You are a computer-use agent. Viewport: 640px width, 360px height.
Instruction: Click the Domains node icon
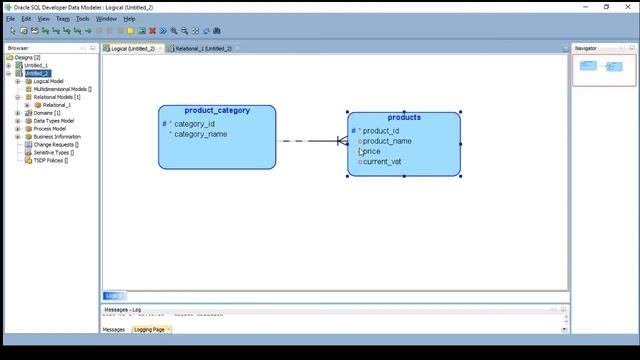pyautogui.click(x=29, y=113)
